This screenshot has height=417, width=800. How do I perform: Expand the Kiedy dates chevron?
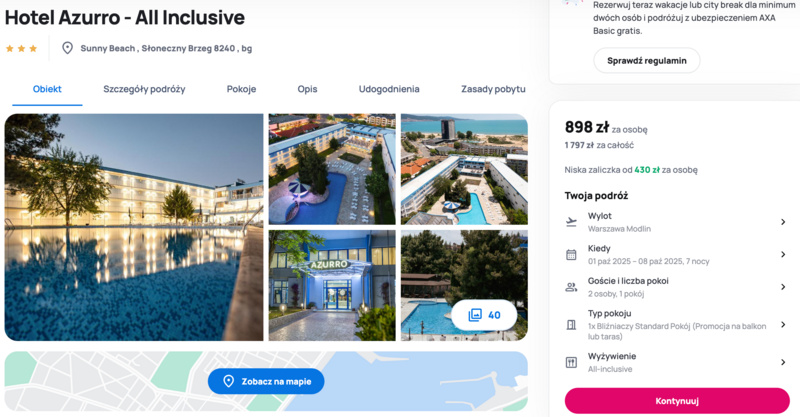point(783,254)
